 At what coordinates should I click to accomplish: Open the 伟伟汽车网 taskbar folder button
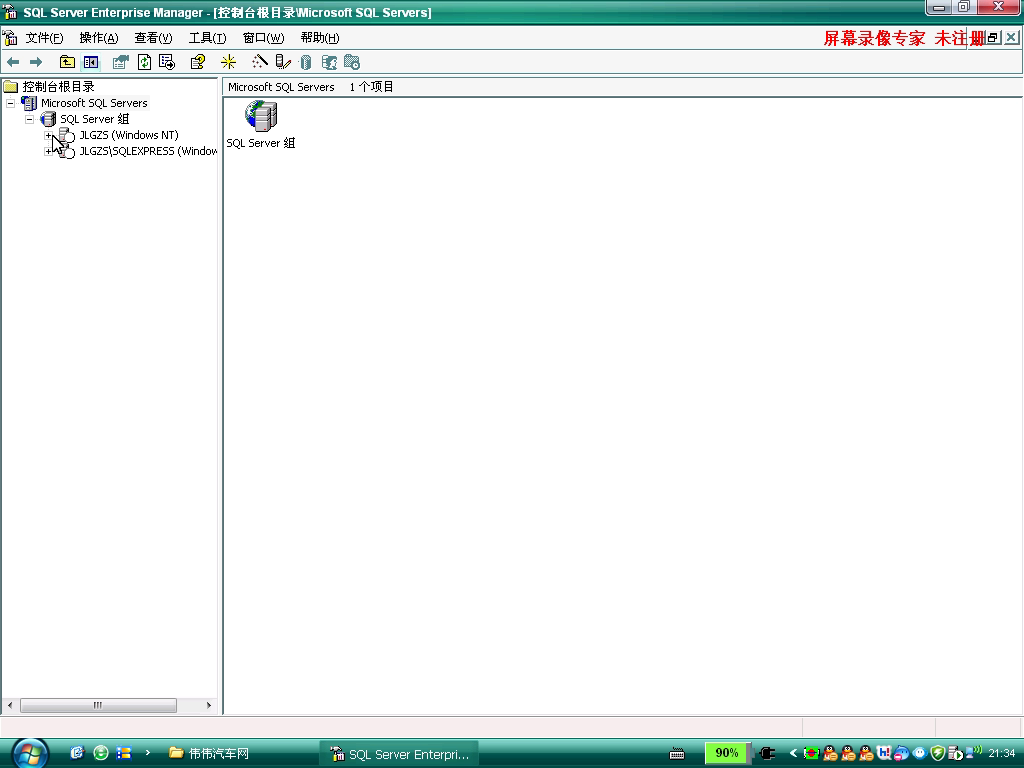(x=209, y=754)
